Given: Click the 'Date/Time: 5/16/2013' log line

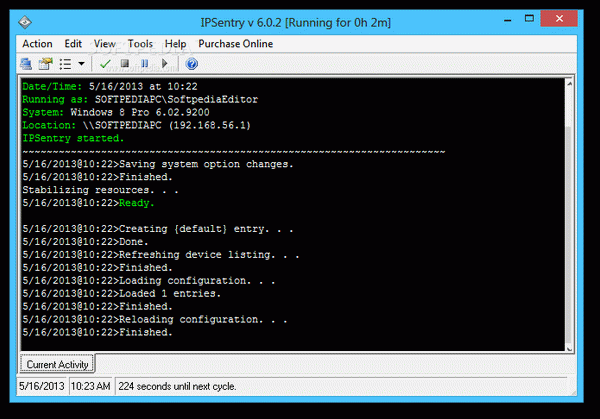Looking at the screenshot, I should click(x=110, y=86).
